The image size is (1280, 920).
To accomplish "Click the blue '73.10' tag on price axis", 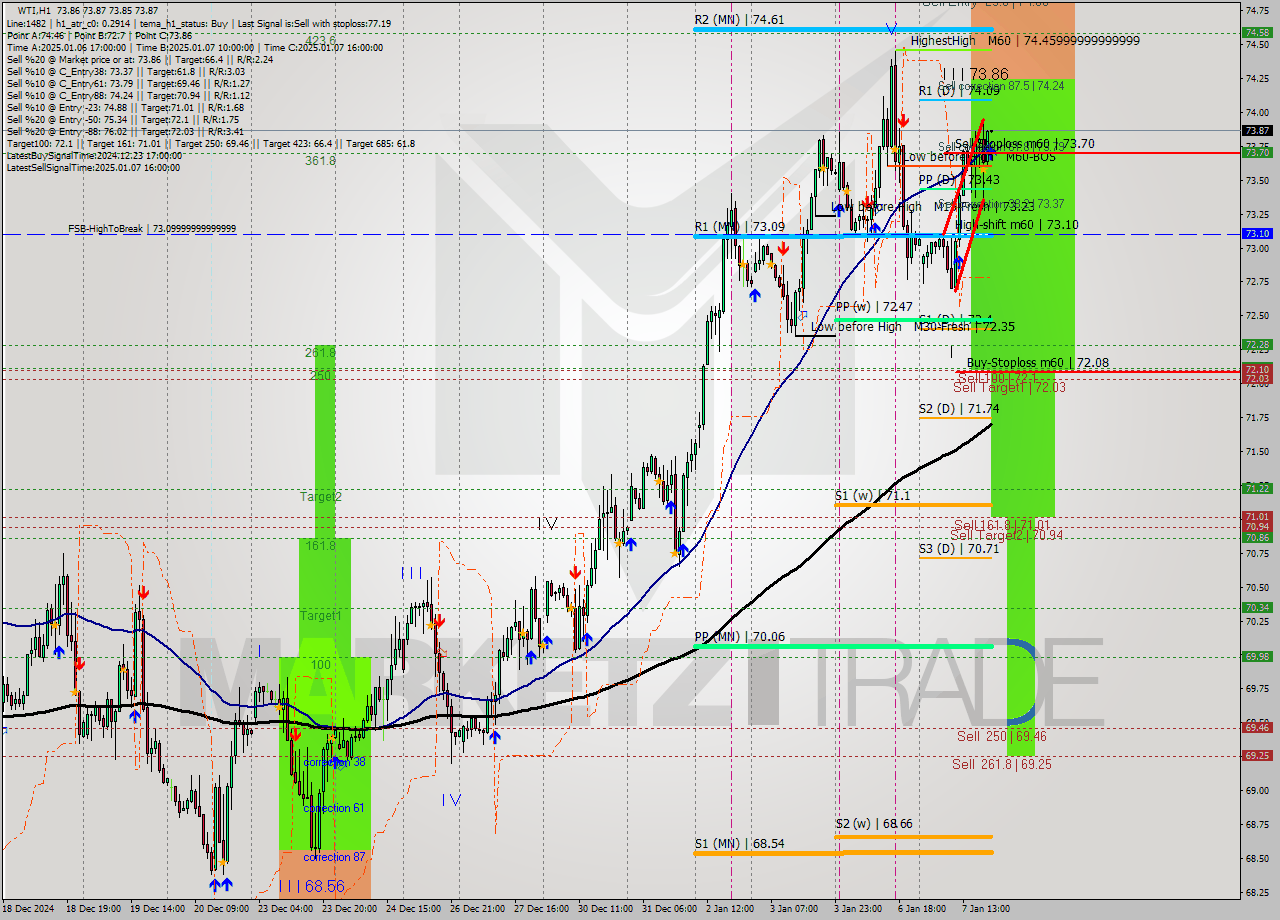I will (x=1257, y=233).
